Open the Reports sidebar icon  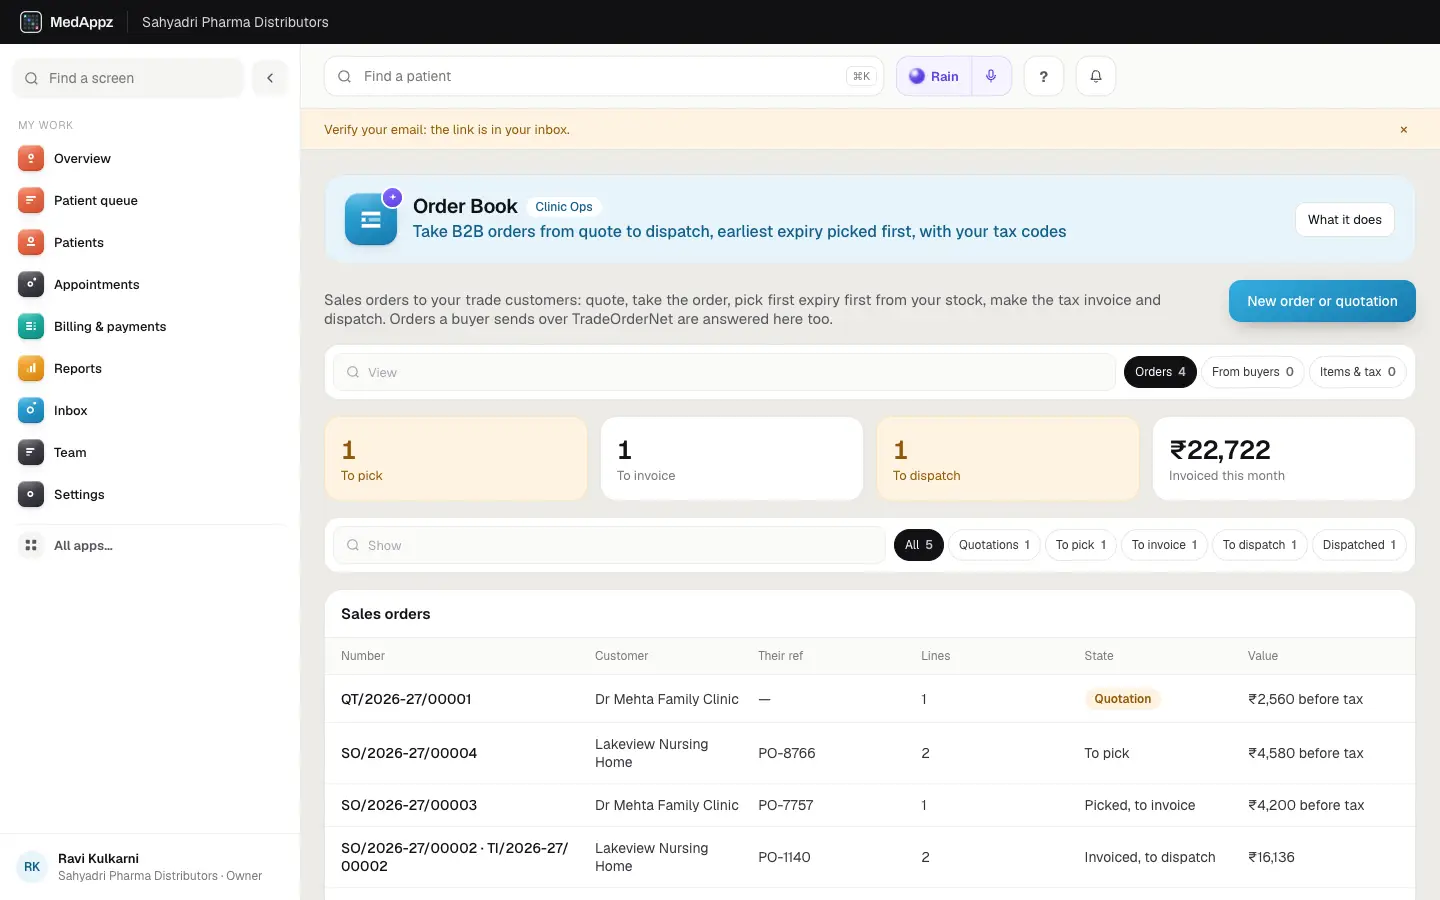(x=31, y=368)
